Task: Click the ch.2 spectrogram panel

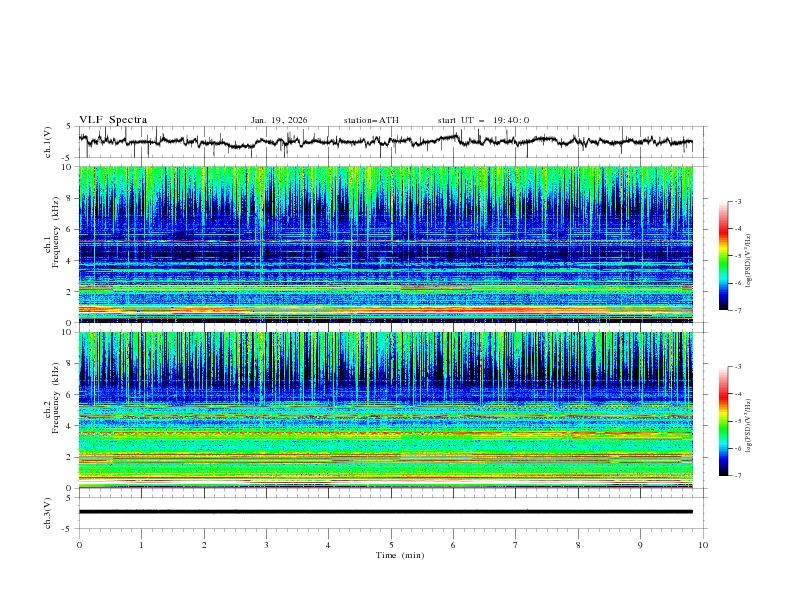Action: pyautogui.click(x=385, y=410)
